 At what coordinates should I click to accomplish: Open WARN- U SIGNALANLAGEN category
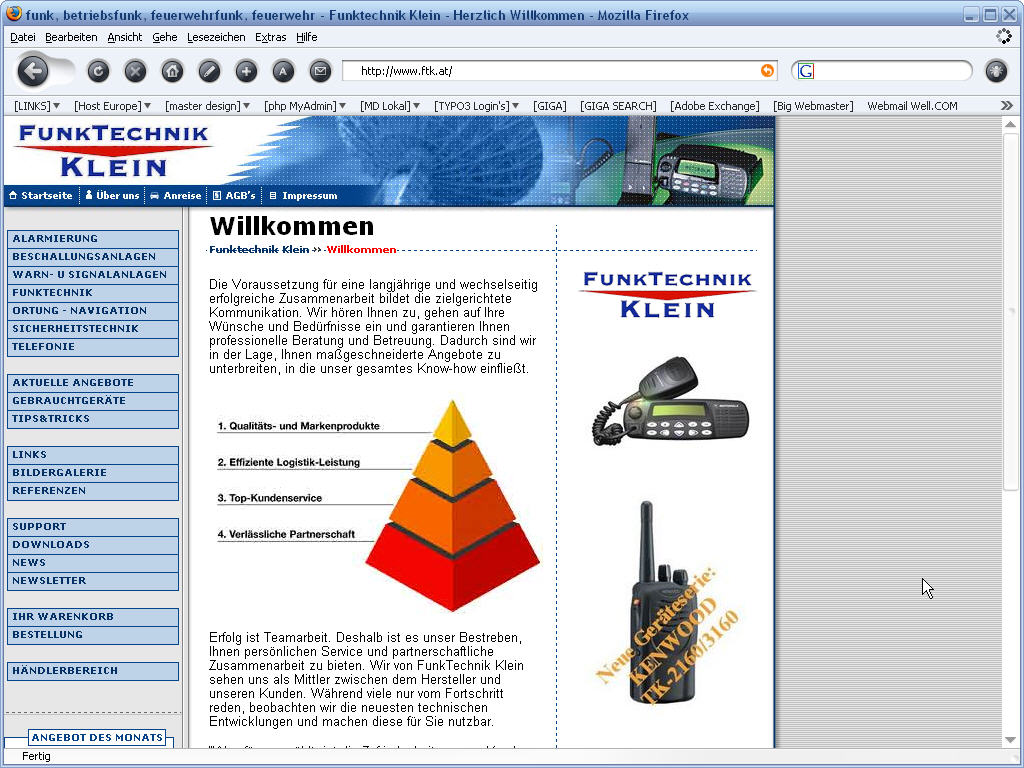click(x=93, y=274)
